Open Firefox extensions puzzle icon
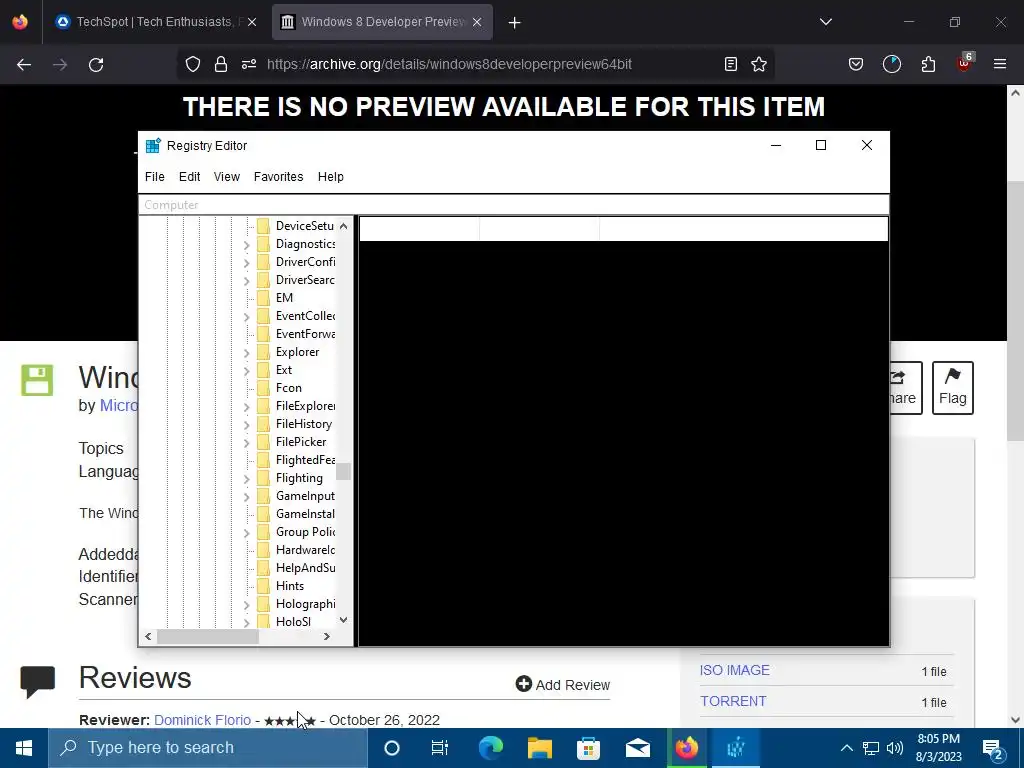Screen dimensions: 1024x768 (928, 64)
